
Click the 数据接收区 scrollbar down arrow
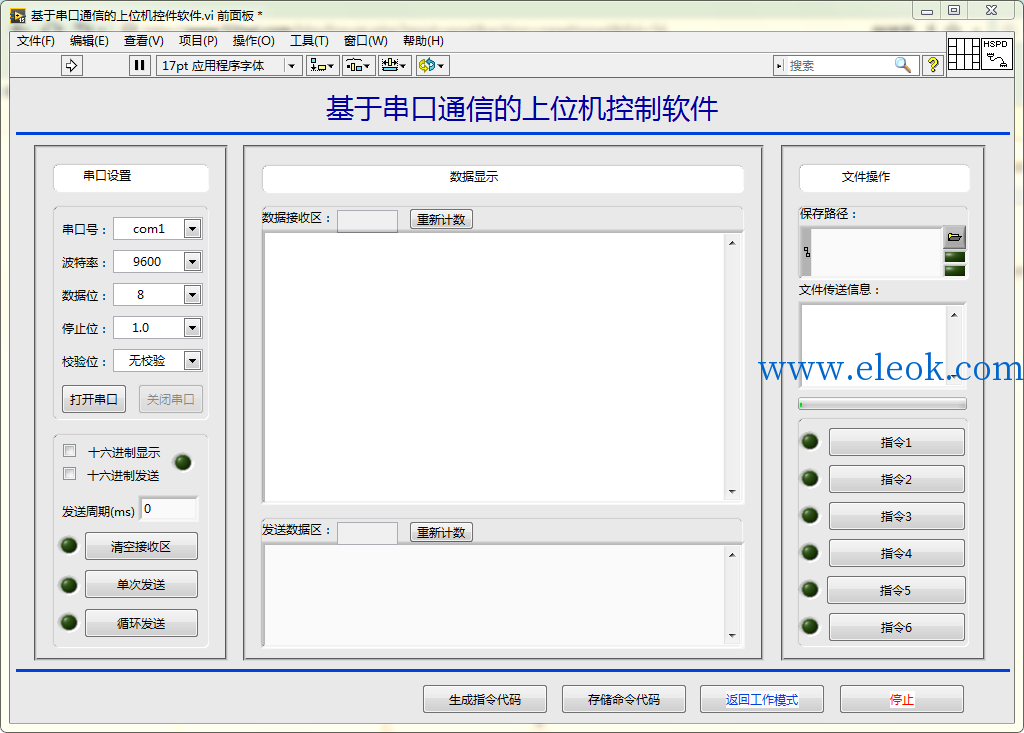pyautogui.click(x=732, y=491)
